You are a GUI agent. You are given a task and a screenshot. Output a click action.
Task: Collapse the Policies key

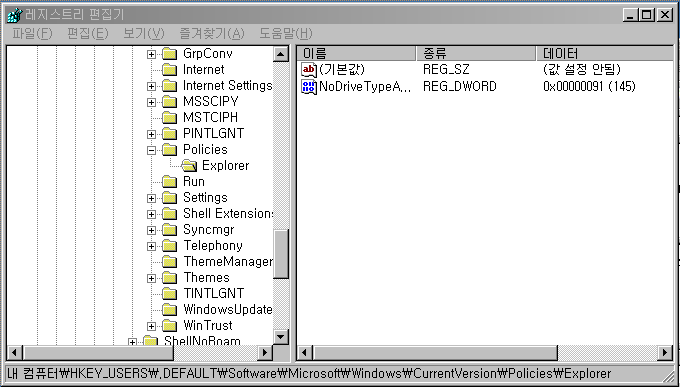(x=151, y=150)
